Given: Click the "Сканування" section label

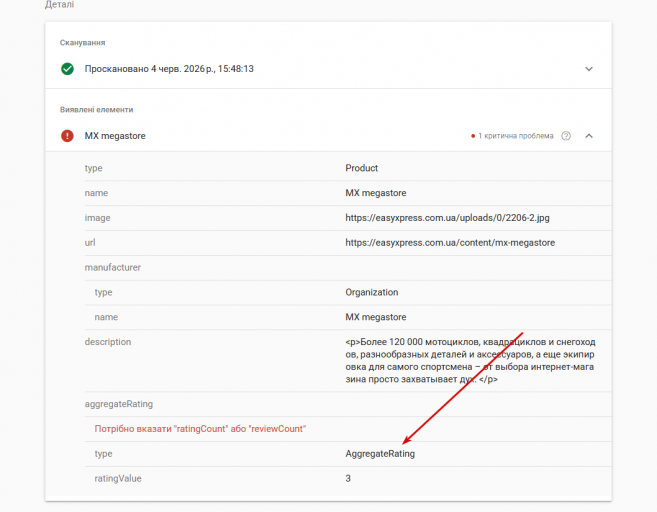Looking at the screenshot, I should click(83, 43).
